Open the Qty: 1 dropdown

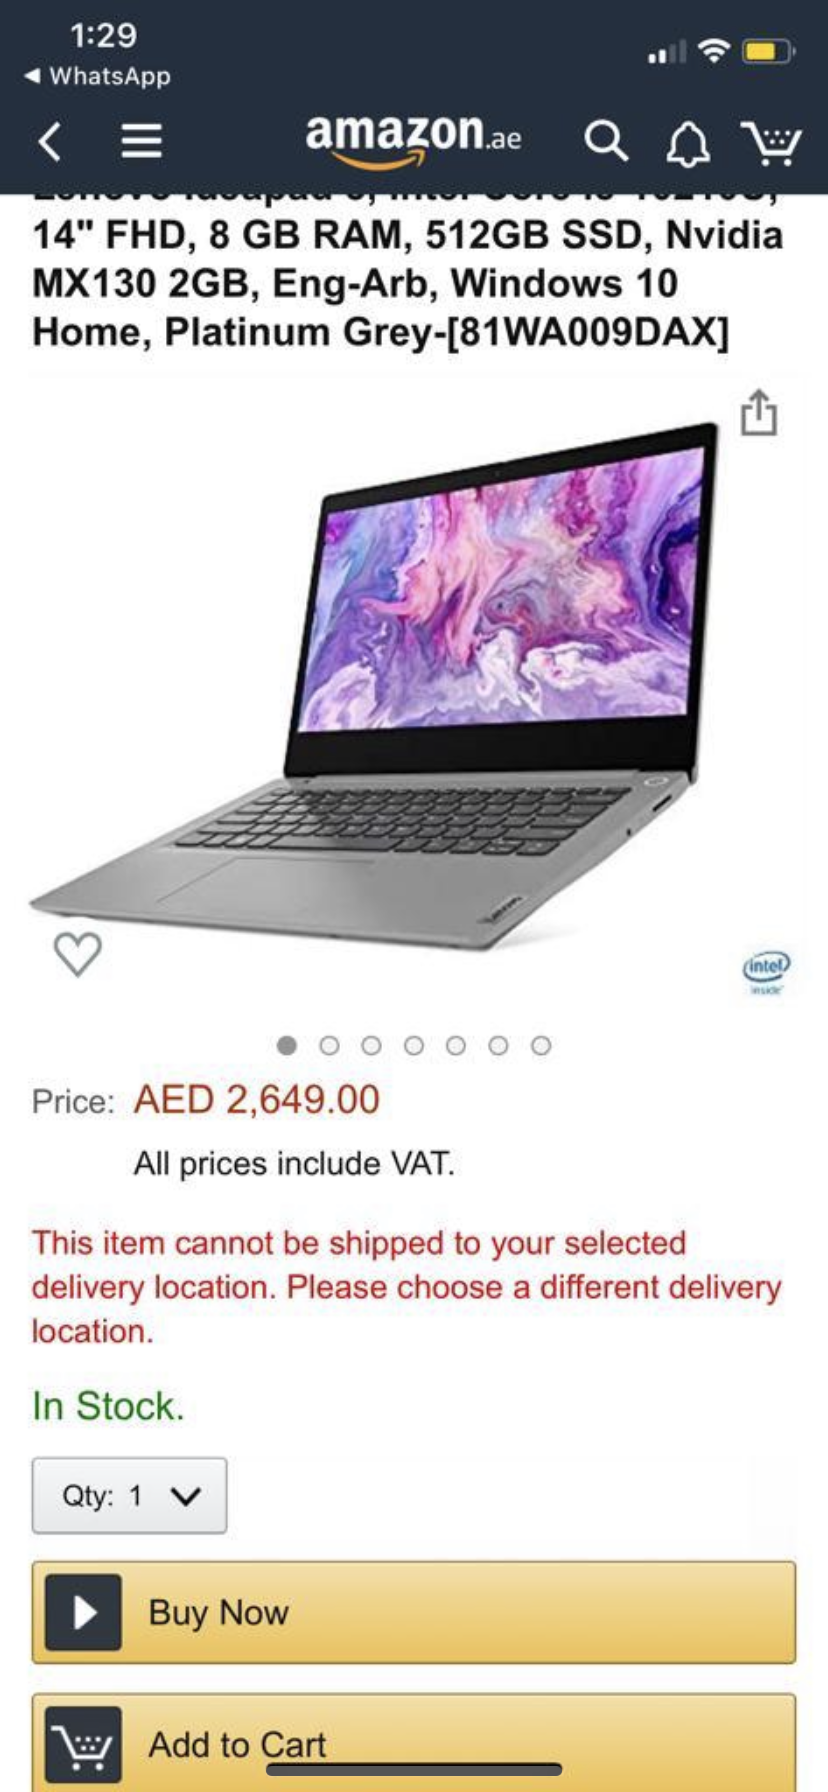pyautogui.click(x=129, y=1496)
